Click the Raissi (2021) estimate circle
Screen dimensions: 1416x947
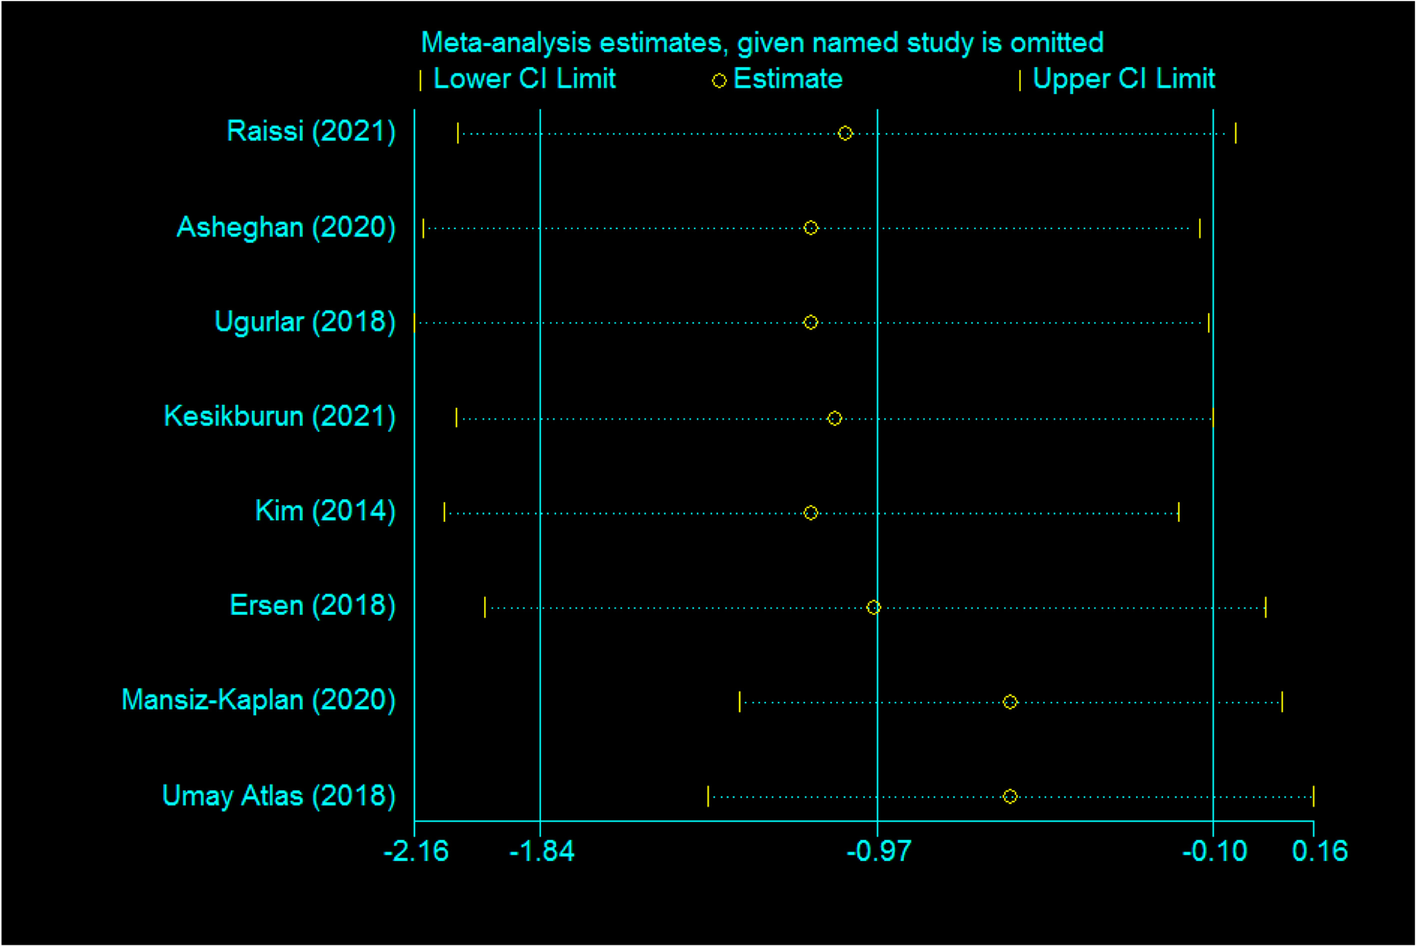(x=845, y=133)
